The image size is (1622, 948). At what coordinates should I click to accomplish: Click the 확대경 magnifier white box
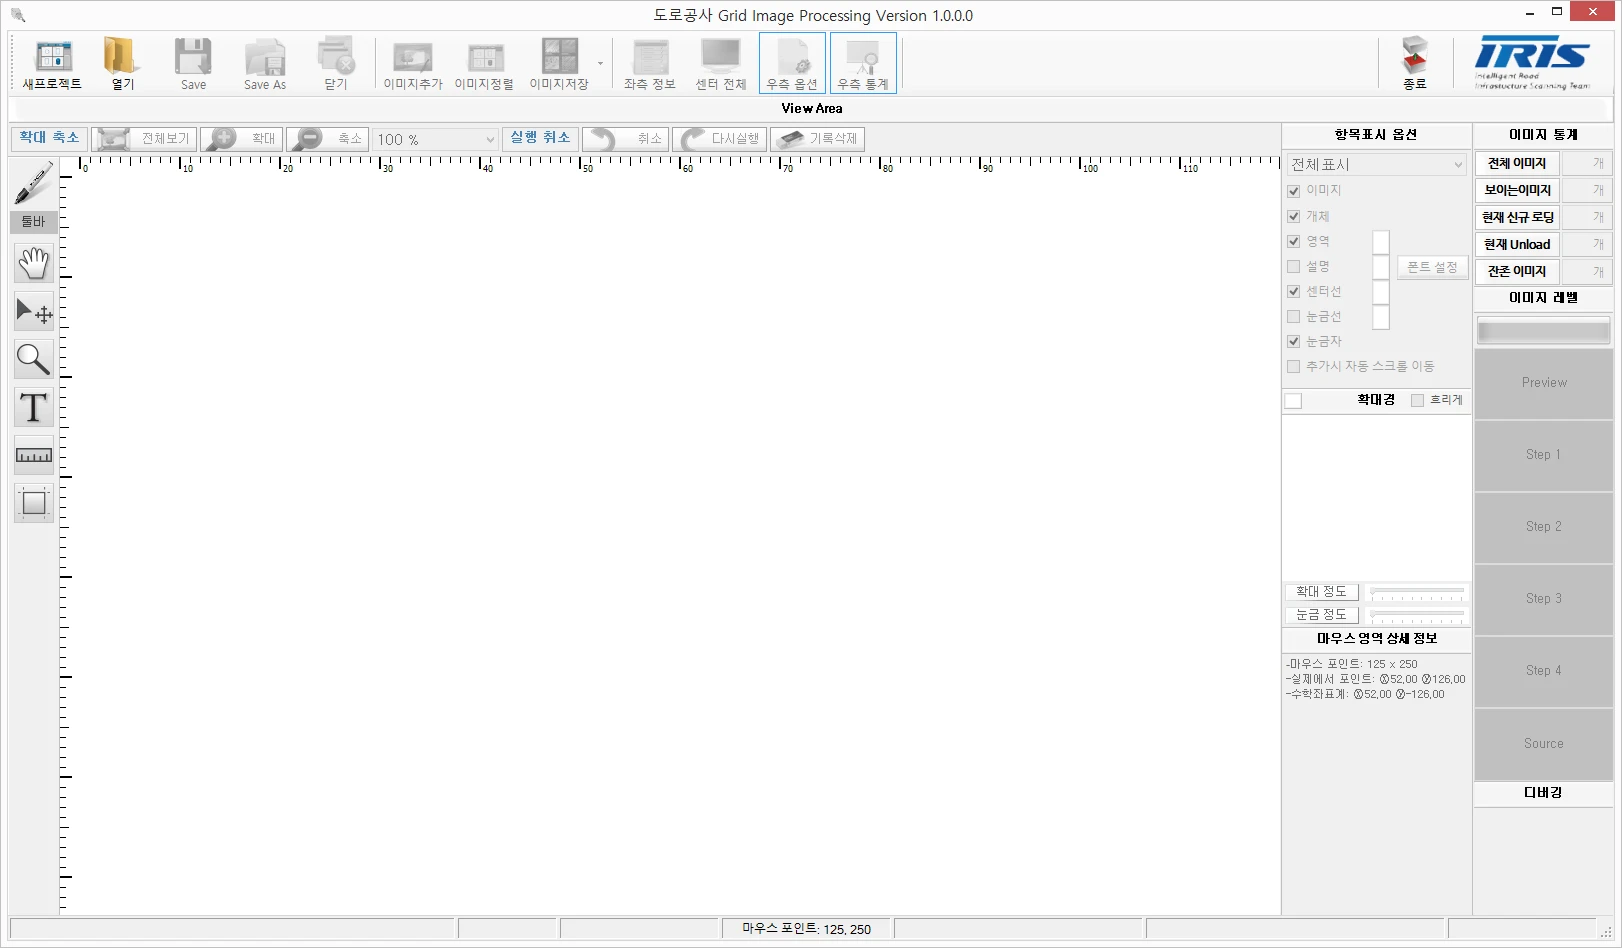pos(1293,401)
